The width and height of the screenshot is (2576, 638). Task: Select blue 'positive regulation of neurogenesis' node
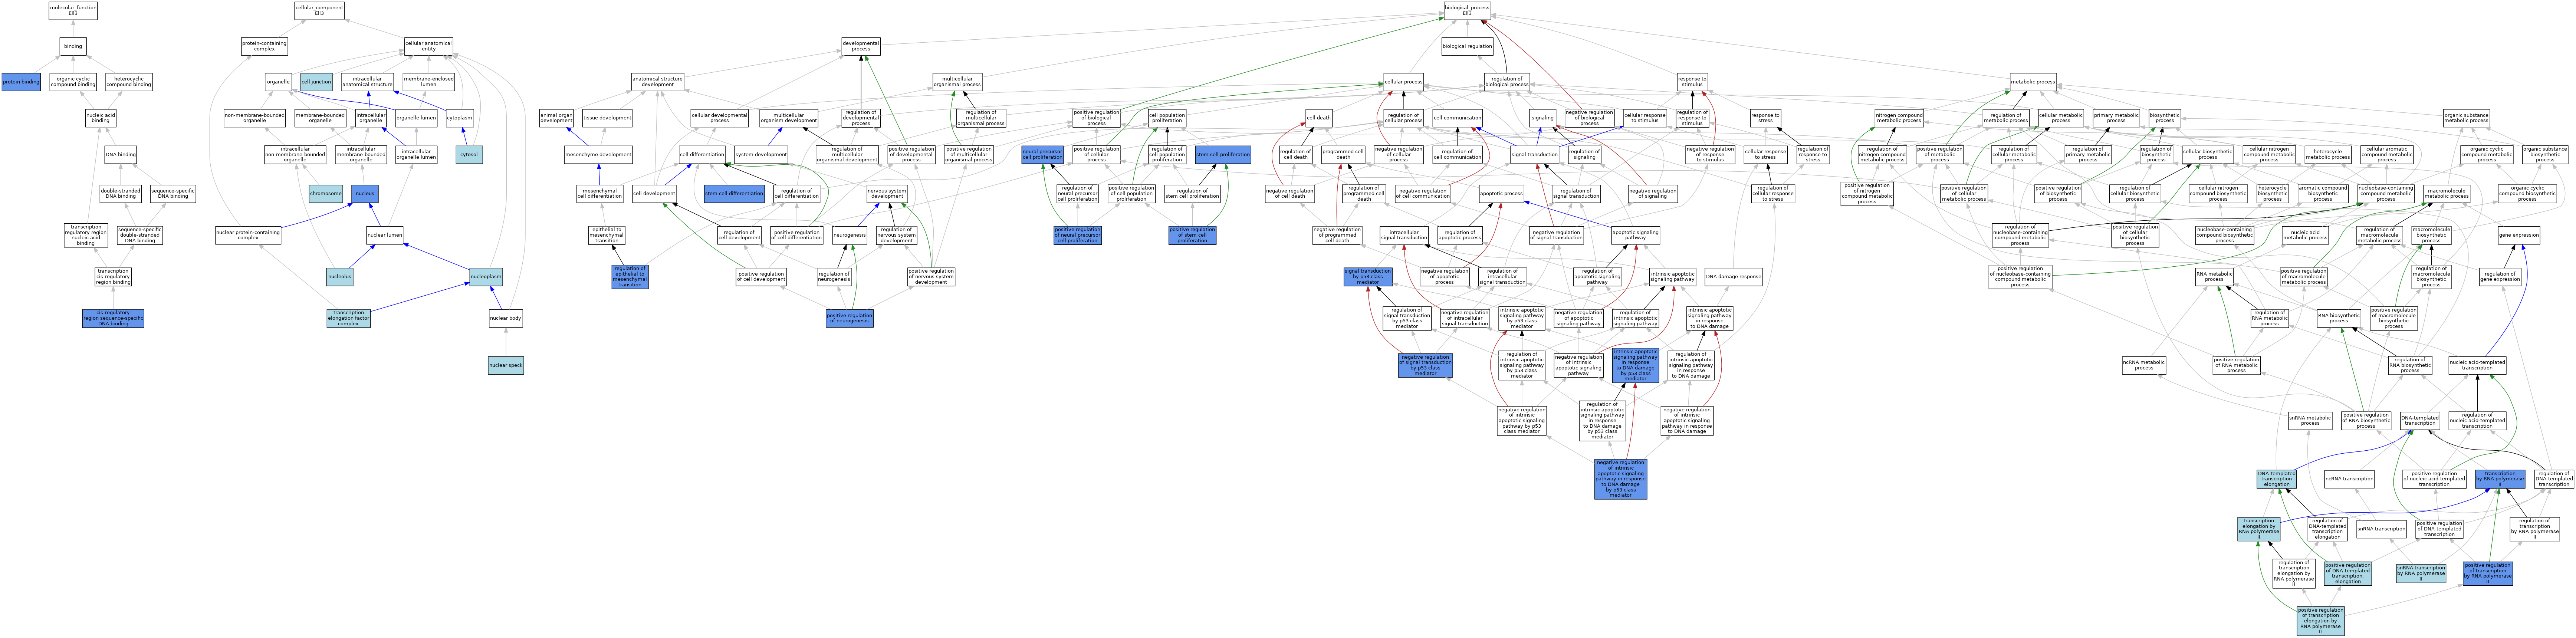(x=850, y=318)
